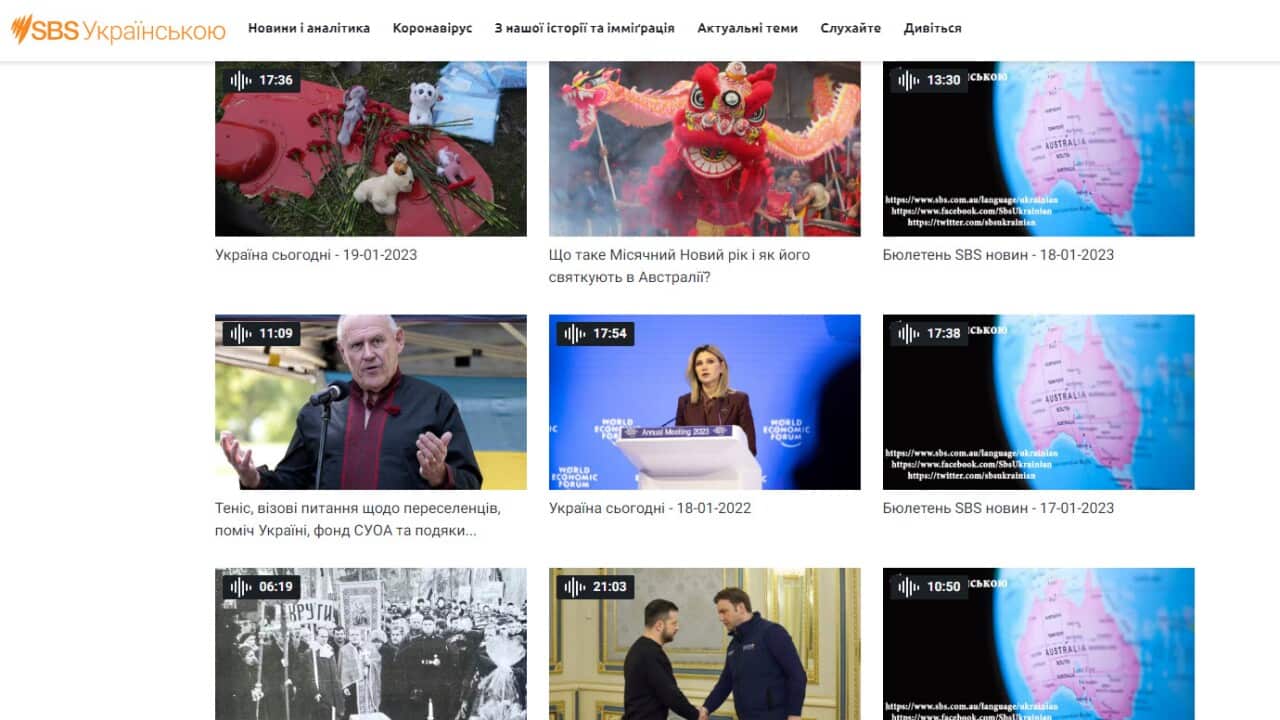Click Дивіться in the top menu
This screenshot has height=720, width=1280.
tap(933, 28)
